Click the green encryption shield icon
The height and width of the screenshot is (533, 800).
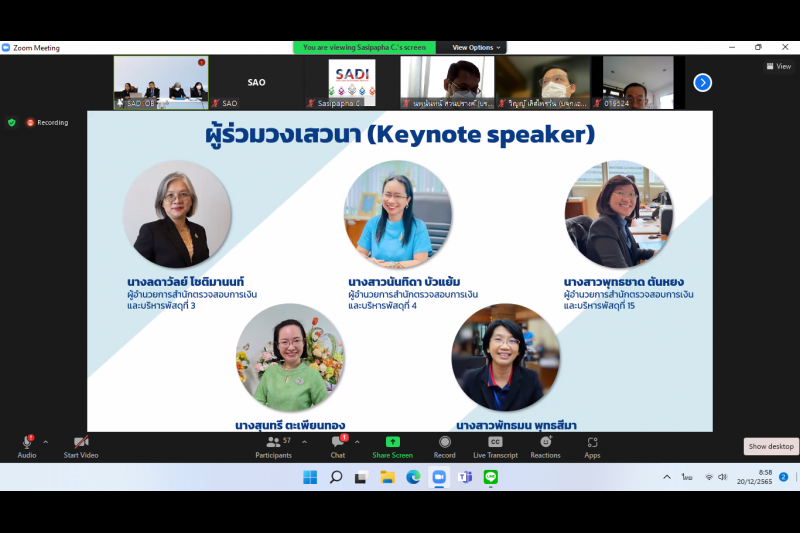coord(12,122)
